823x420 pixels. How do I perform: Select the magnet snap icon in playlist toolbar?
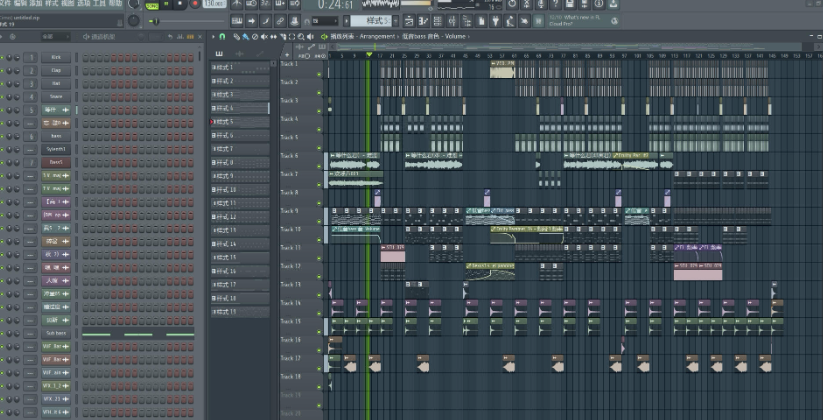click(223, 37)
